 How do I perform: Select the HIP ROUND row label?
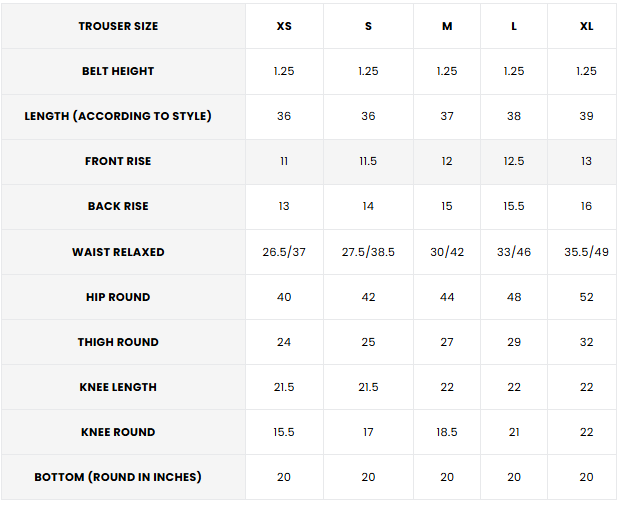click(118, 297)
